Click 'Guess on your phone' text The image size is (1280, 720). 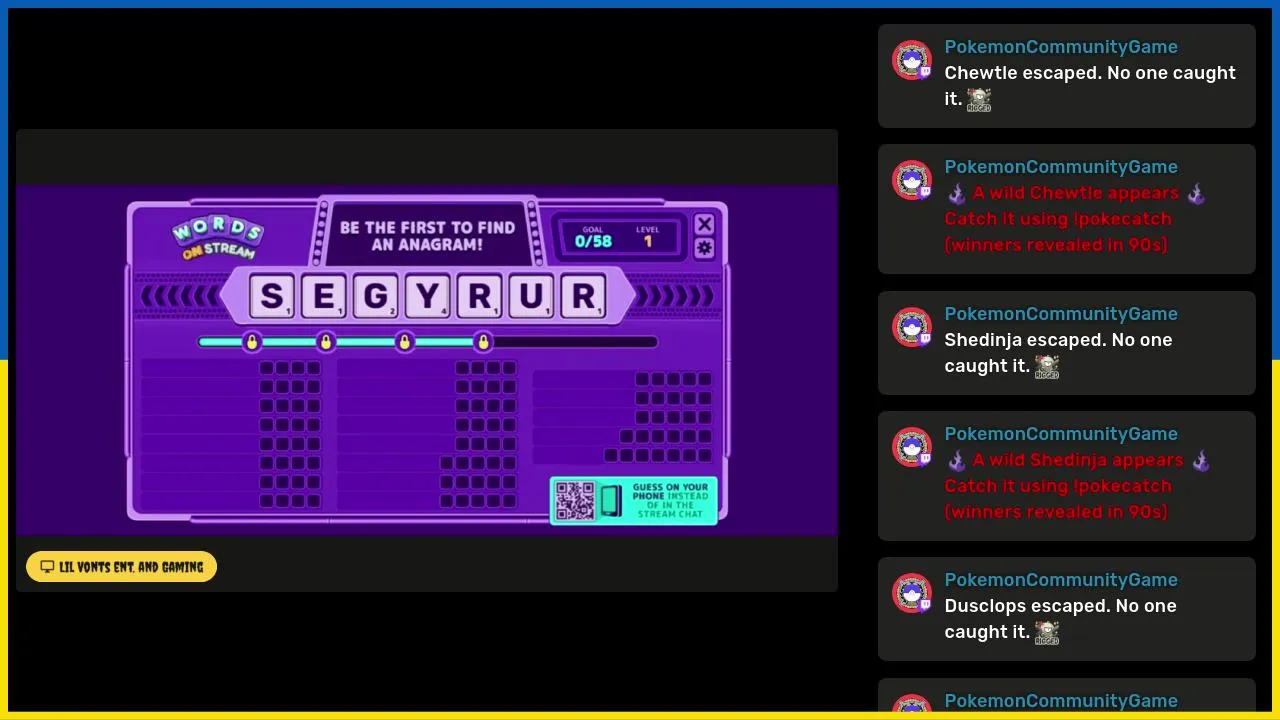tap(669, 500)
